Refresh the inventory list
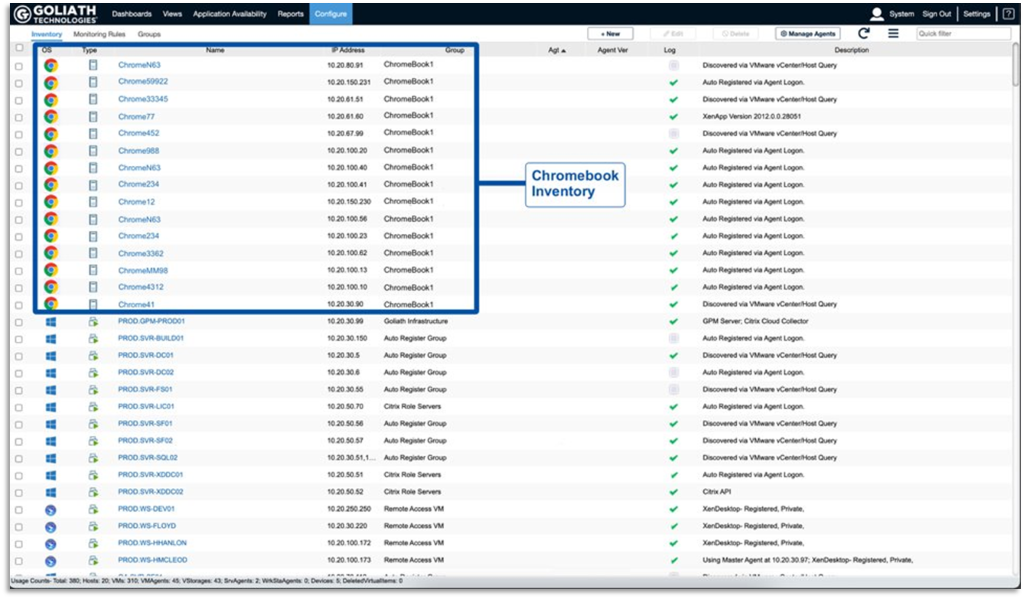This screenshot has width=1024, height=599. pos(863,33)
